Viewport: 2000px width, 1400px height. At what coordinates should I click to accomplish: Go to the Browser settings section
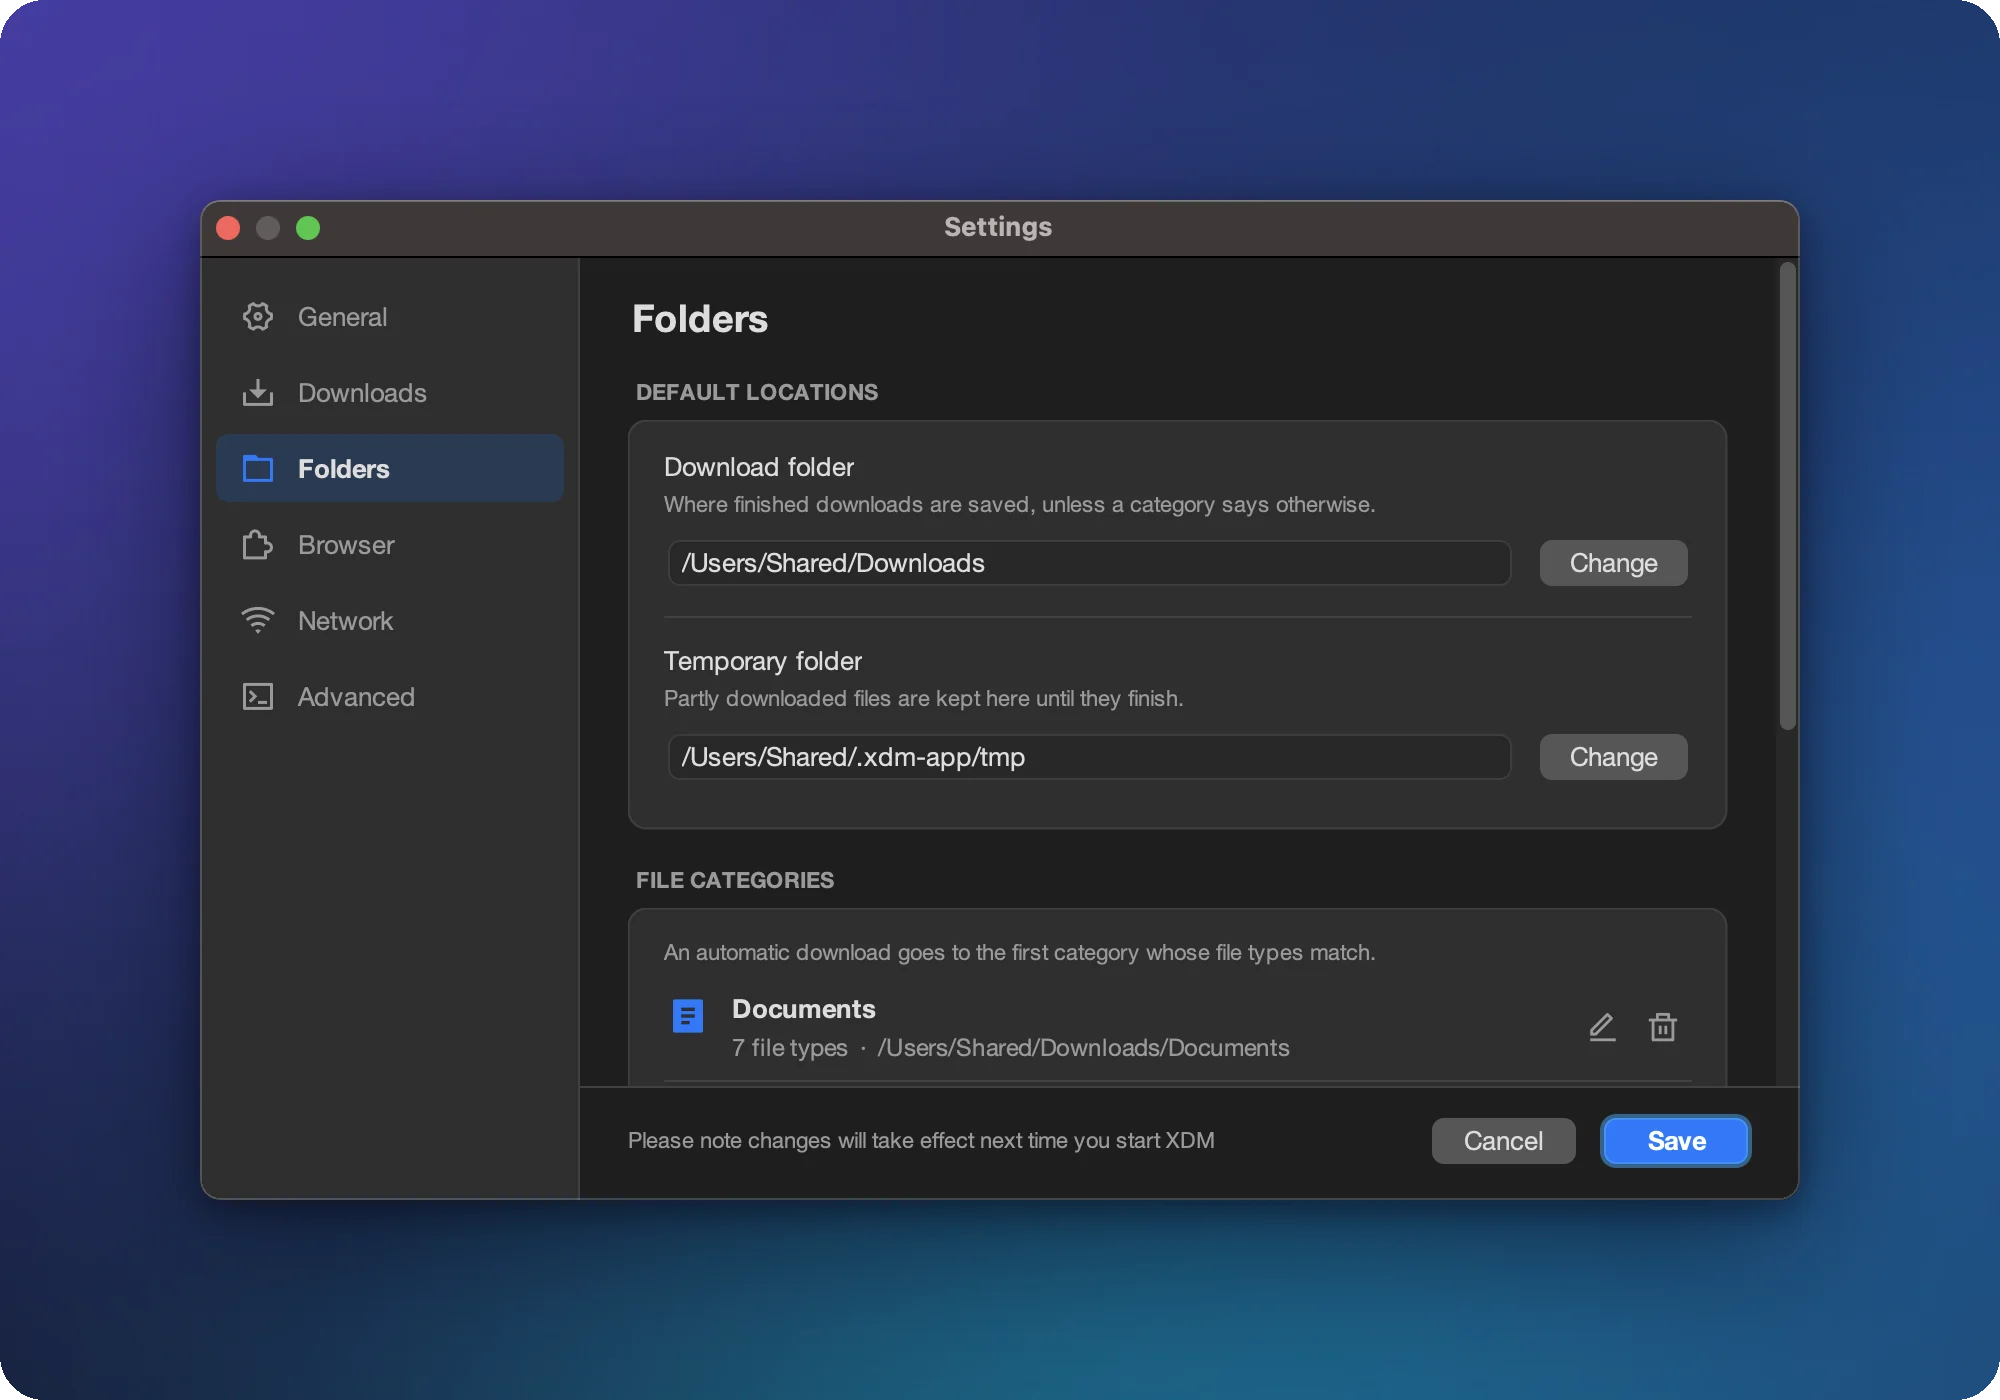(x=390, y=545)
